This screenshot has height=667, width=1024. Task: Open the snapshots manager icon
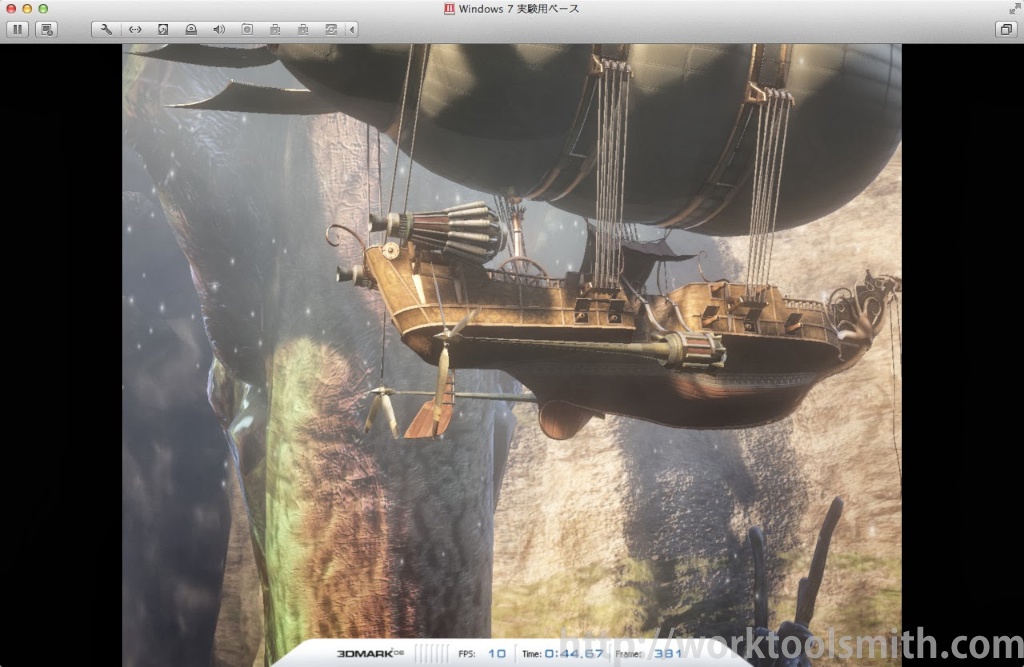[46, 29]
